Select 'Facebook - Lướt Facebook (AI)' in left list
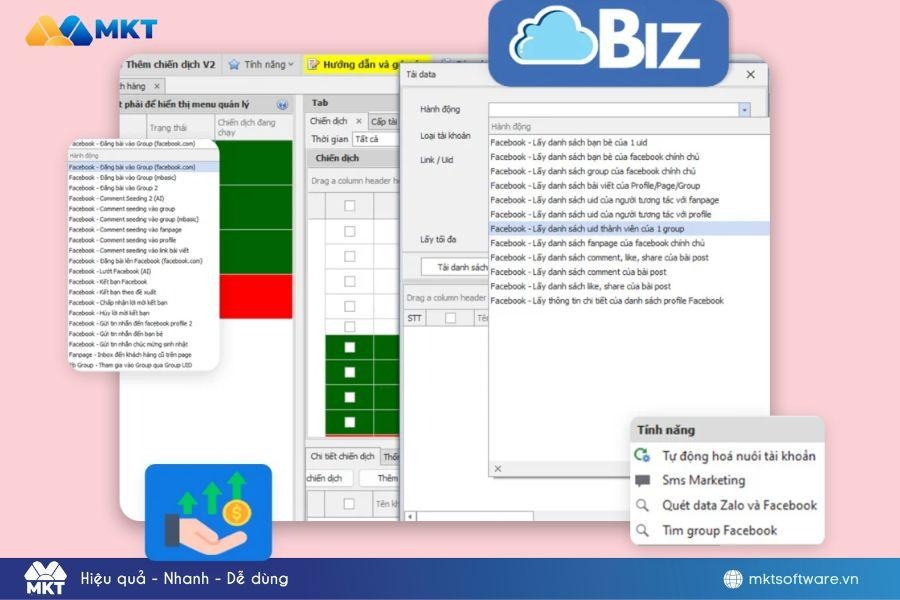Screen dimensions: 900x600 (109, 271)
